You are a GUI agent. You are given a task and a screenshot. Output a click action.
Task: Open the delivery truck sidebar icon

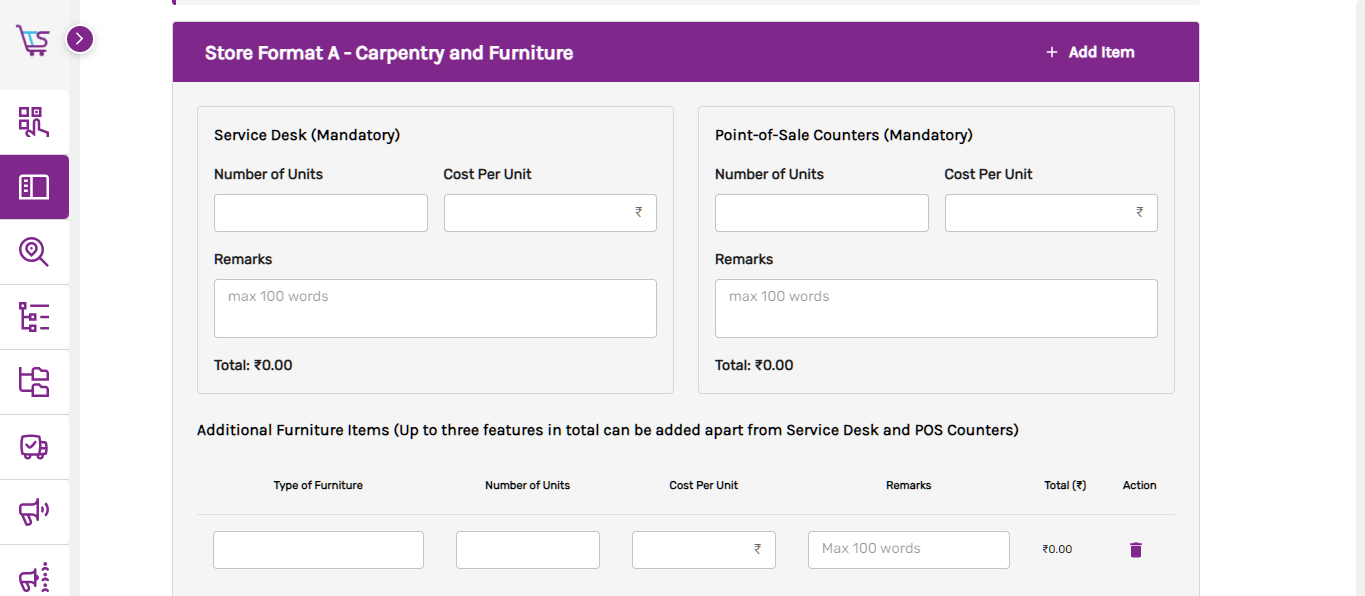tap(34, 447)
